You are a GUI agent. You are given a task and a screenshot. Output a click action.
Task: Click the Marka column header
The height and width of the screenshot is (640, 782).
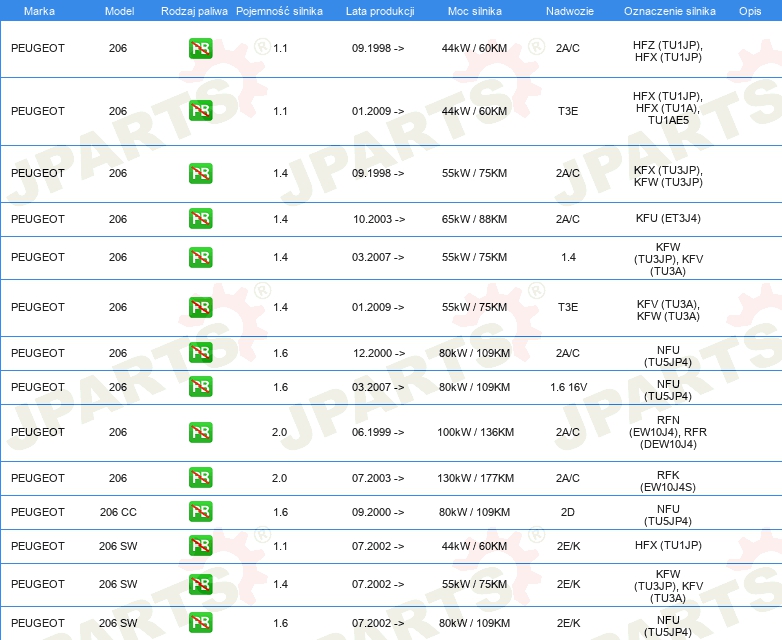[x=39, y=11]
